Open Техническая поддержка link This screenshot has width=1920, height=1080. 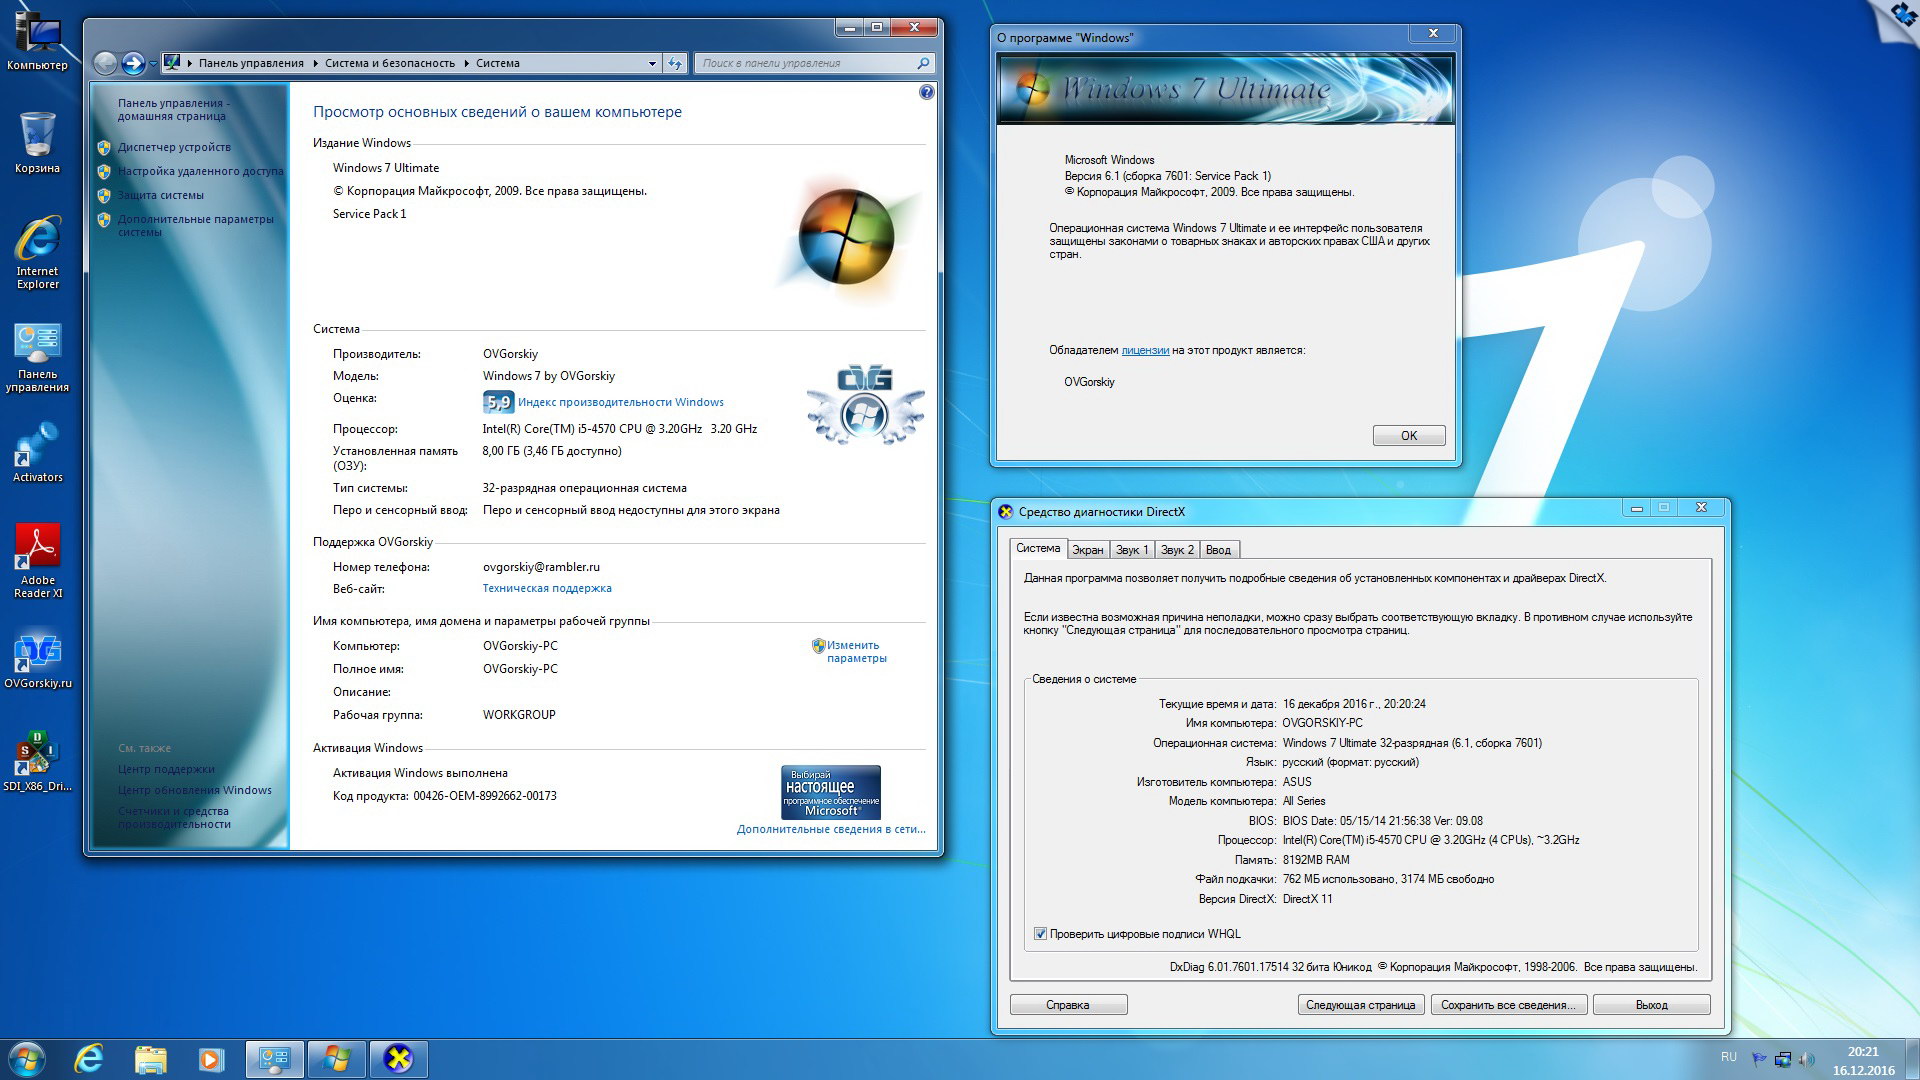pyautogui.click(x=547, y=588)
